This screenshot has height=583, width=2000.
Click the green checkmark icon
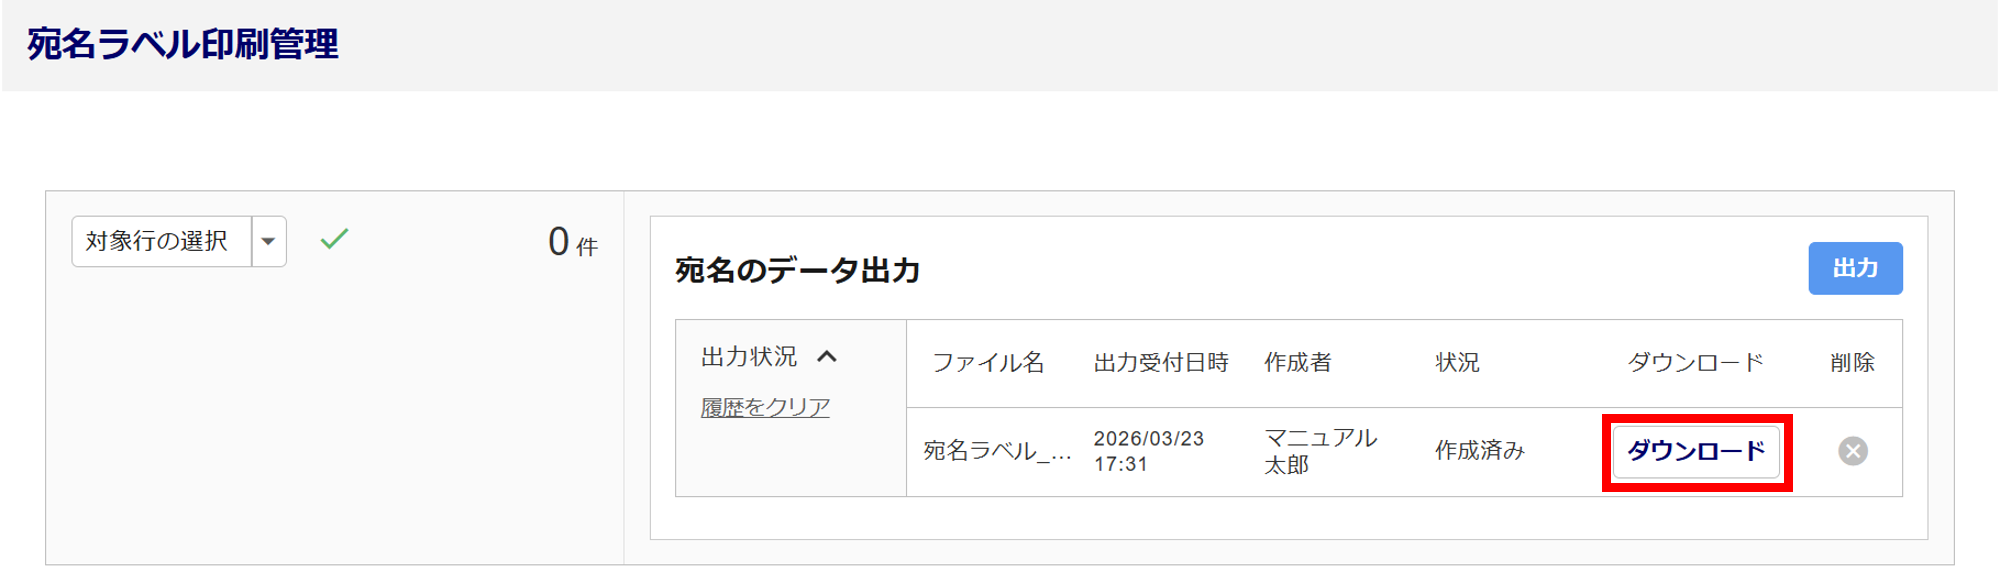[334, 239]
